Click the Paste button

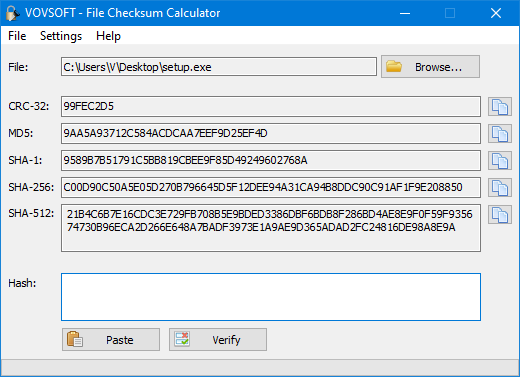pos(111,340)
